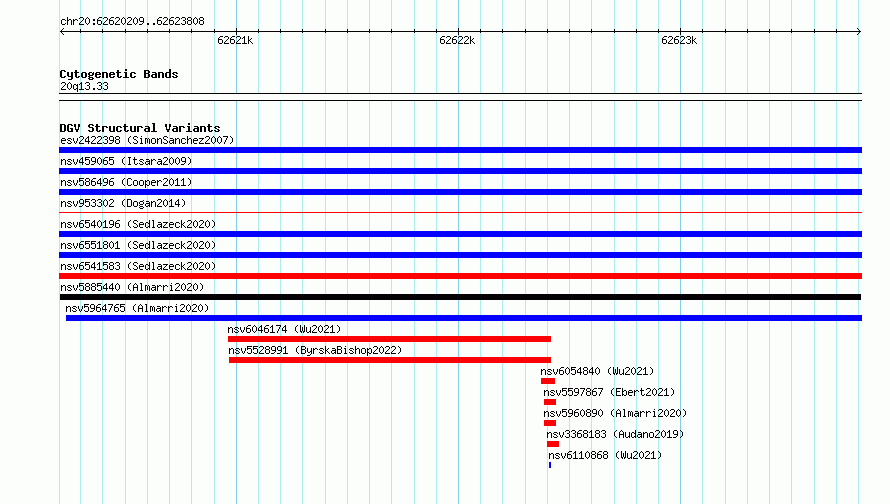890x504 pixels.
Task: Select the blue bar under nsv5964765
Action: (464, 318)
